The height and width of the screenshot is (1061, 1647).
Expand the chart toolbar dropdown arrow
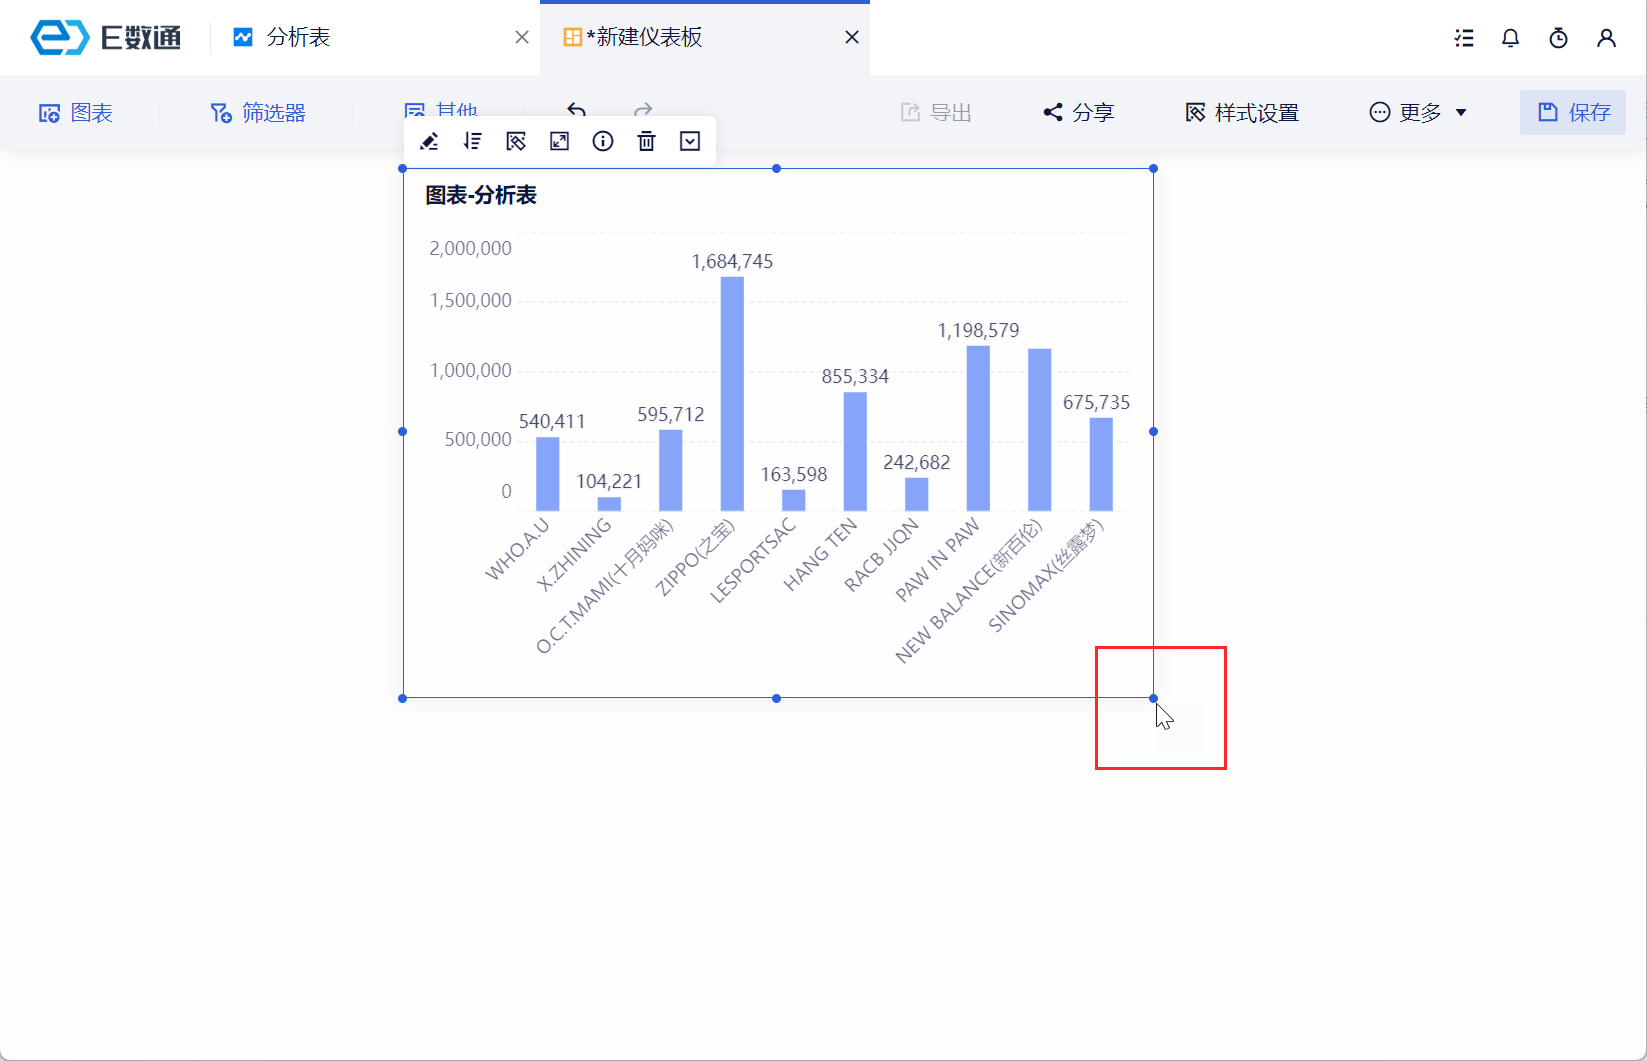coord(690,142)
